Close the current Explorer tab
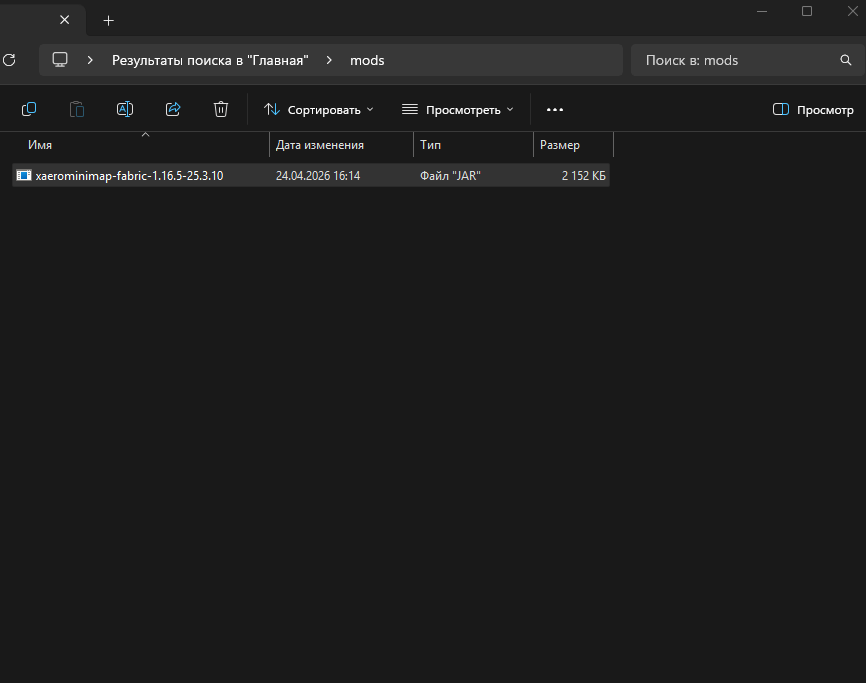The image size is (866, 683). 65,20
